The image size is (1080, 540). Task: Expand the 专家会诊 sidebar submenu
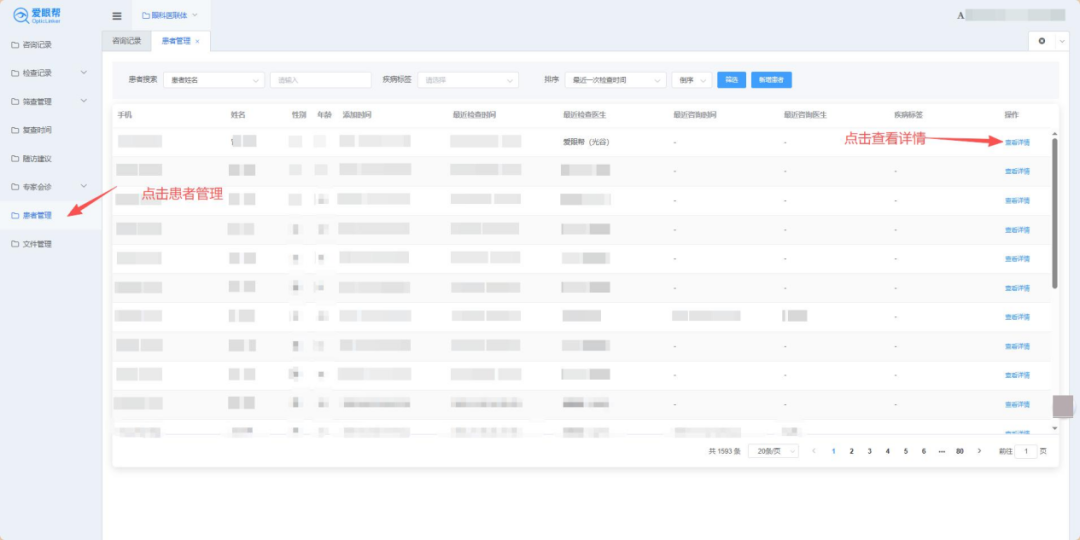pyautogui.click(x=83, y=187)
